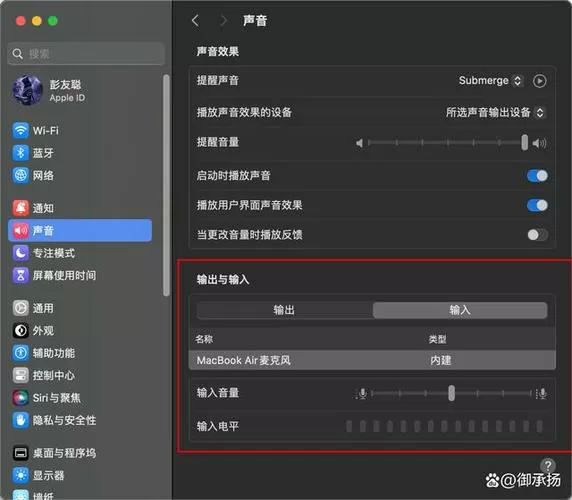Open 所选声音输出设备 dropdown

pos(495,112)
